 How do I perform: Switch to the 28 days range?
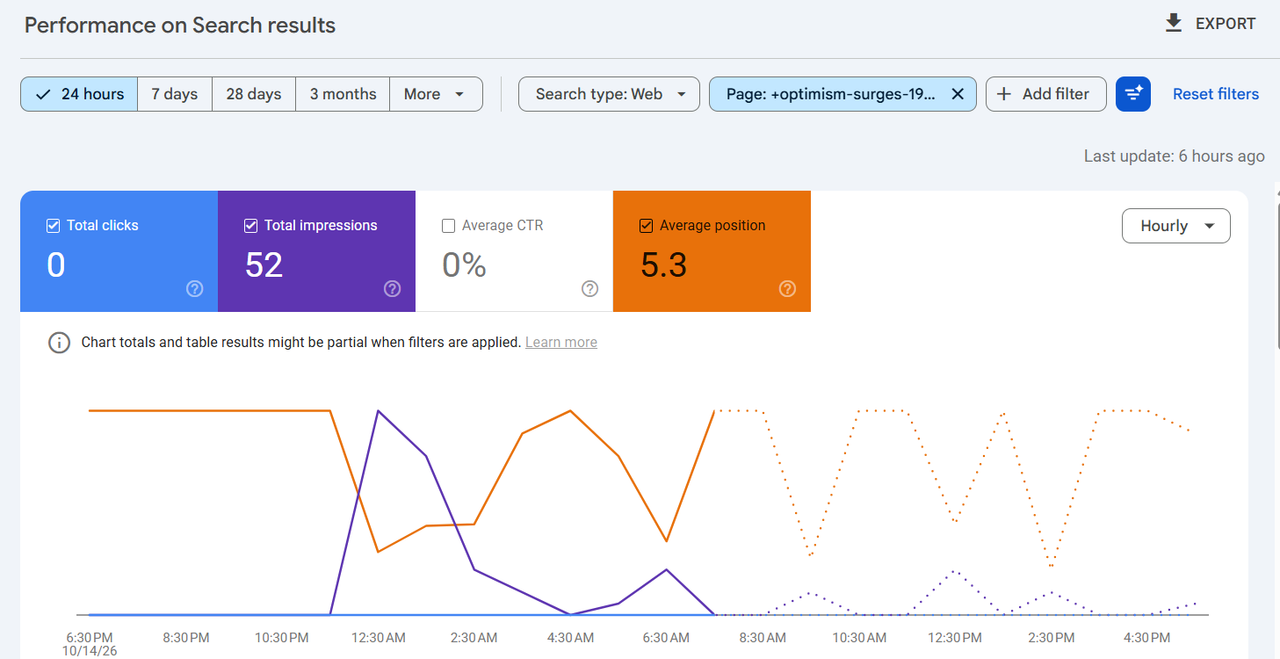254,94
